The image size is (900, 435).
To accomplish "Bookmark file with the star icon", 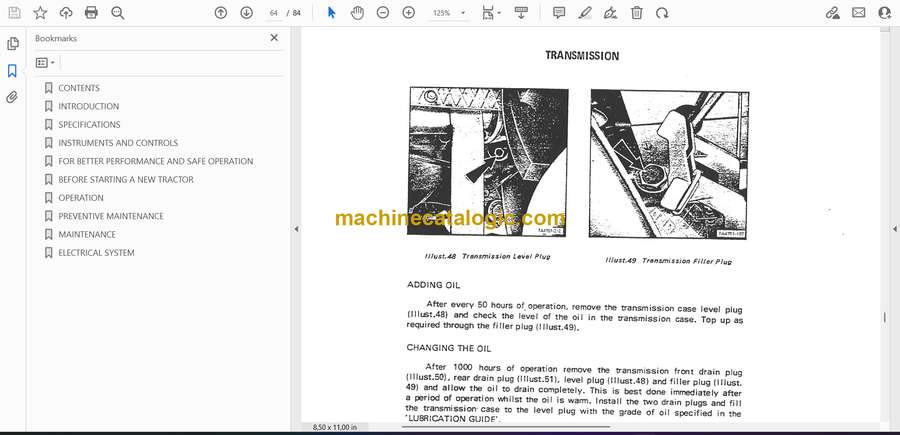I will [40, 13].
